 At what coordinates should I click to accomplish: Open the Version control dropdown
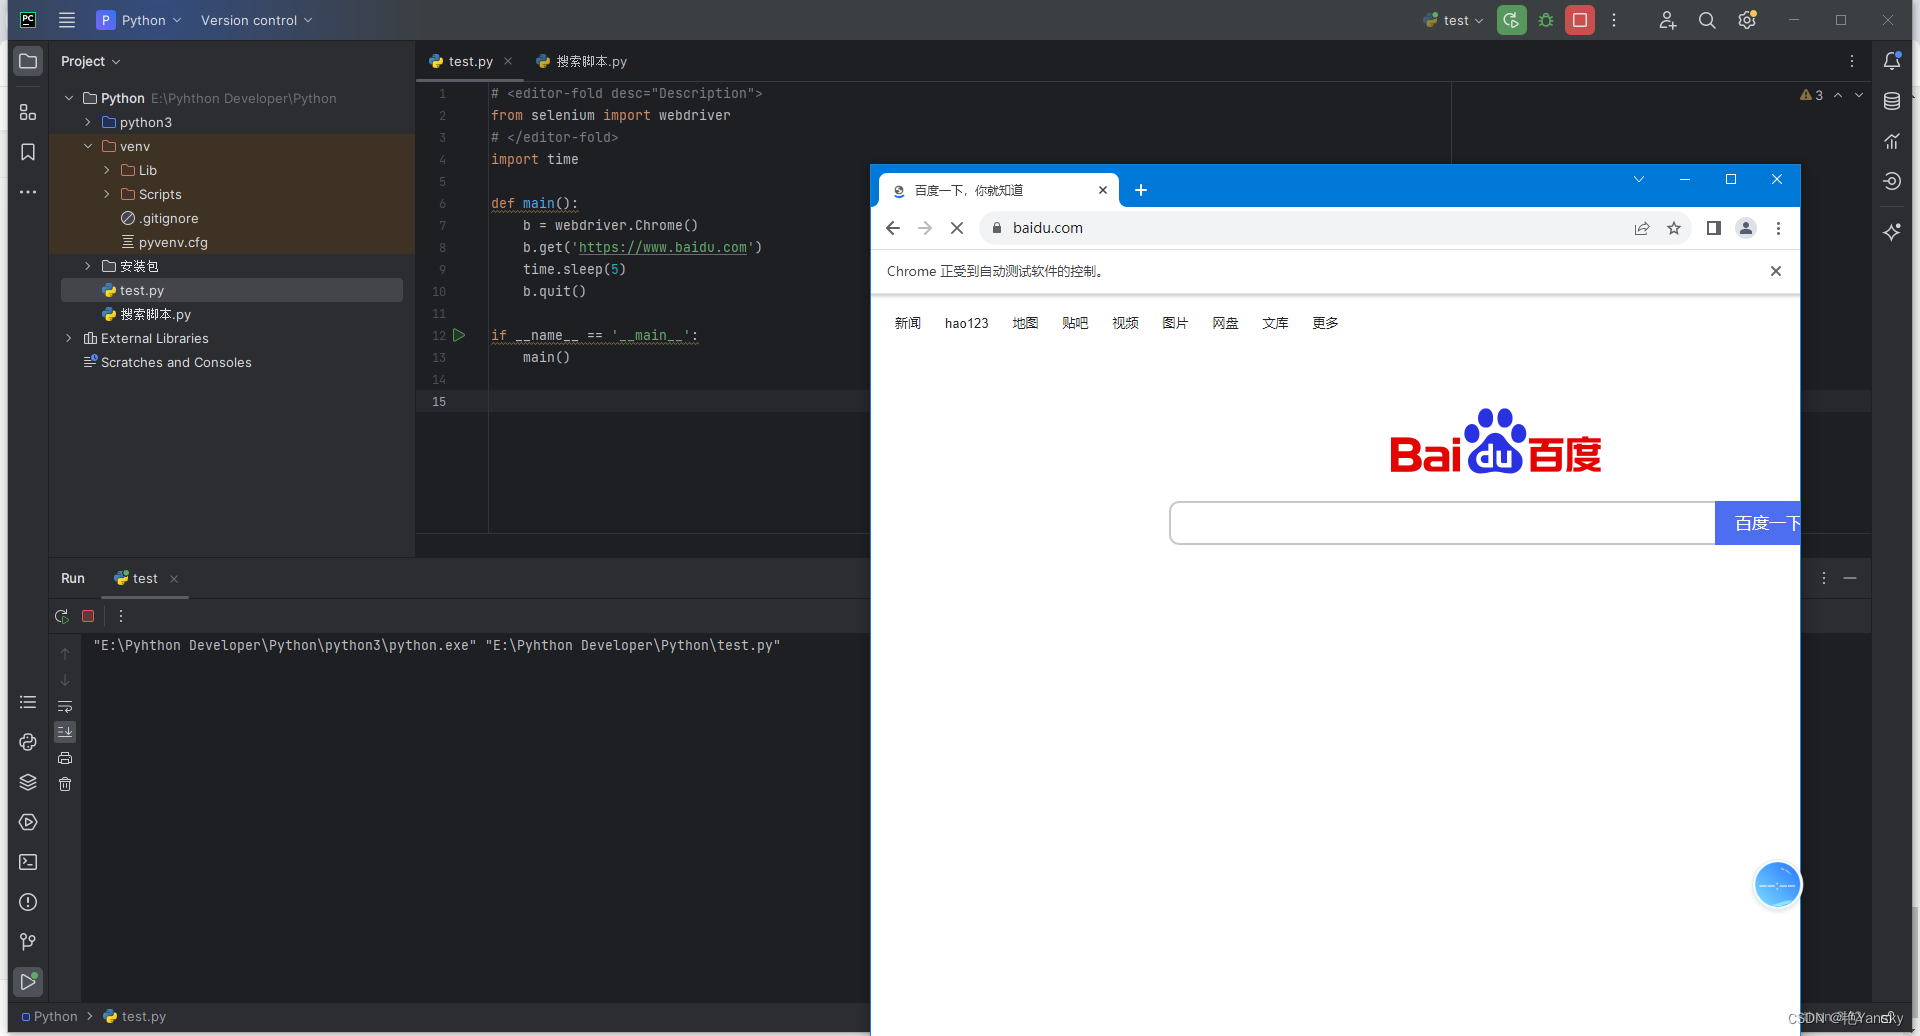pyautogui.click(x=256, y=20)
